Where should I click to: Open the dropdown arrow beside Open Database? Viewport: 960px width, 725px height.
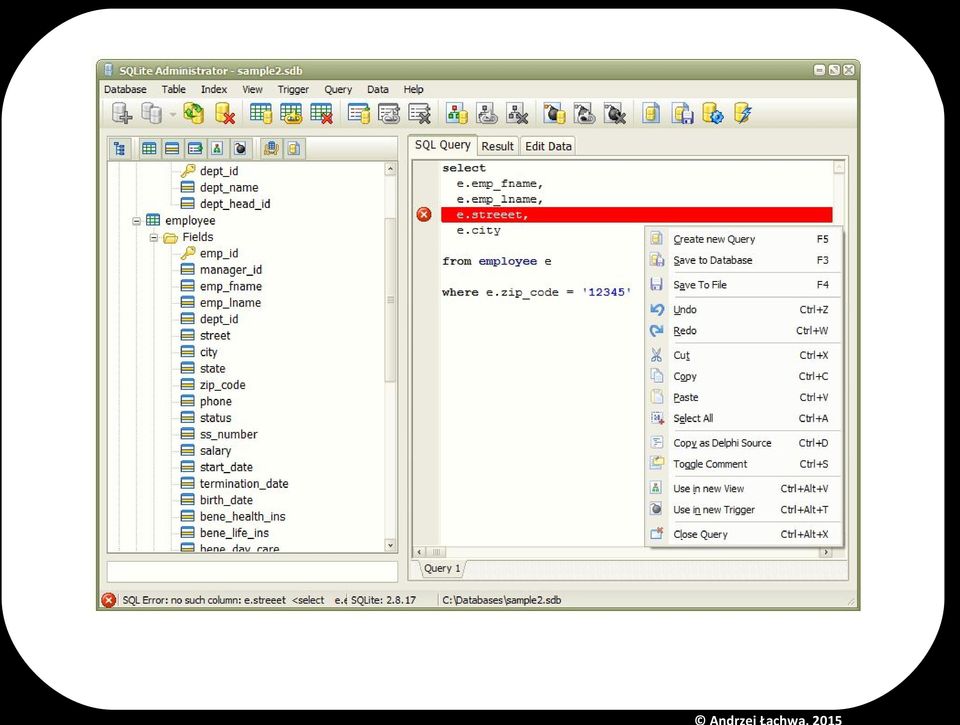click(x=173, y=114)
